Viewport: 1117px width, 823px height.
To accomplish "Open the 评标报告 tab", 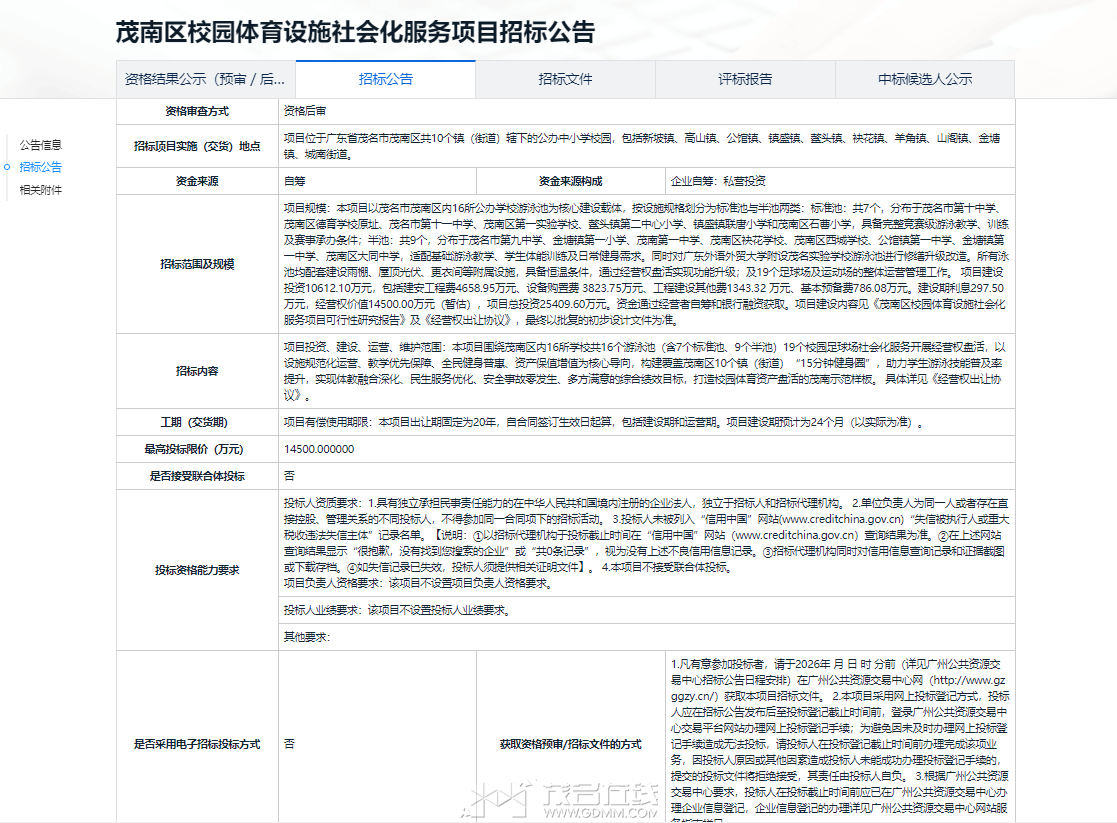I will pos(745,79).
